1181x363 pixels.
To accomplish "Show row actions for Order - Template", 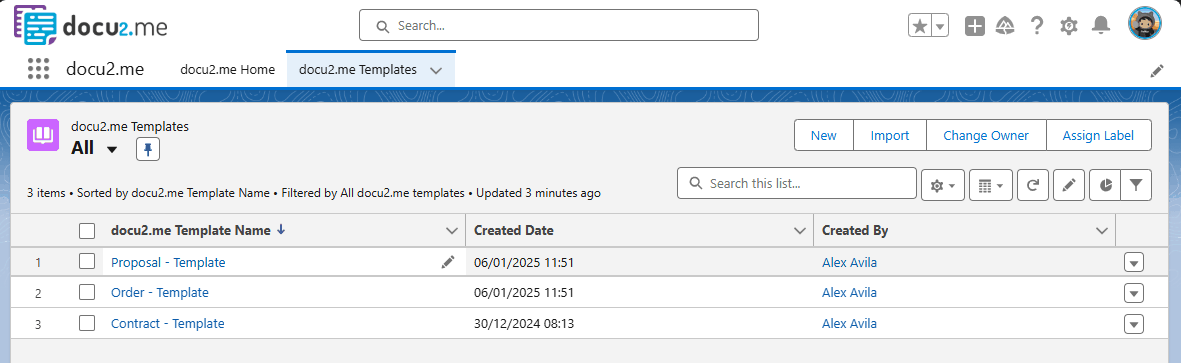I will click(x=1134, y=293).
